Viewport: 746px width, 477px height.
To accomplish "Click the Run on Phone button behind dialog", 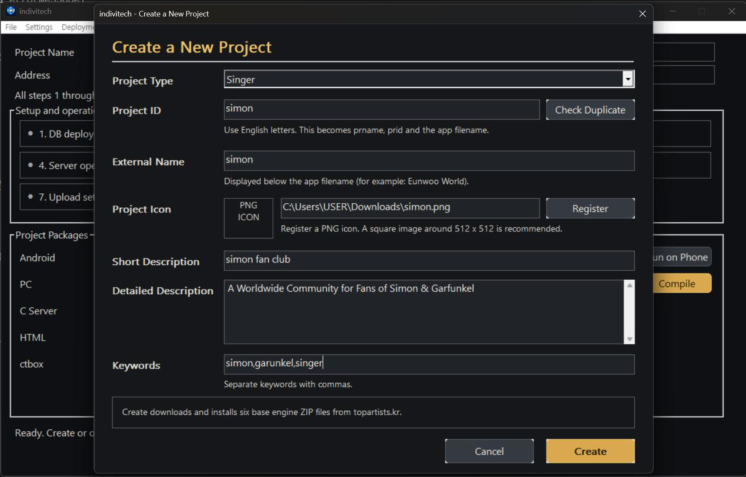I will tap(682, 257).
